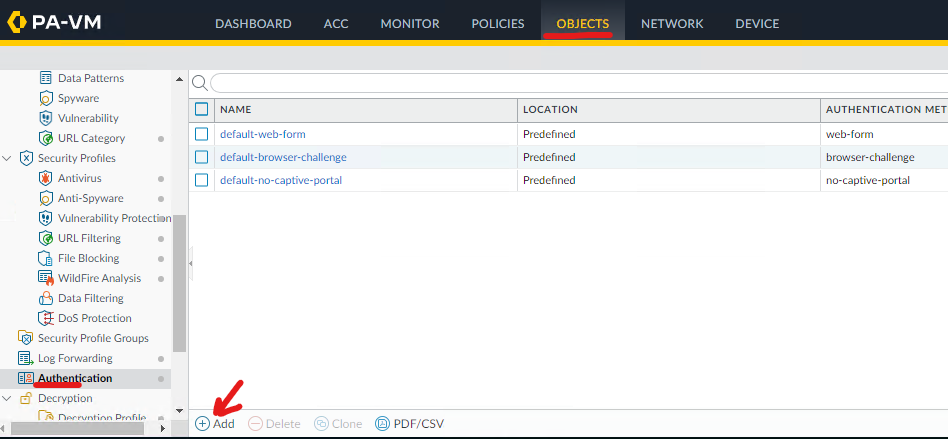Image resolution: width=948 pixels, height=439 pixels.
Task: Switch to the NETWORK tab
Action: click(x=672, y=23)
